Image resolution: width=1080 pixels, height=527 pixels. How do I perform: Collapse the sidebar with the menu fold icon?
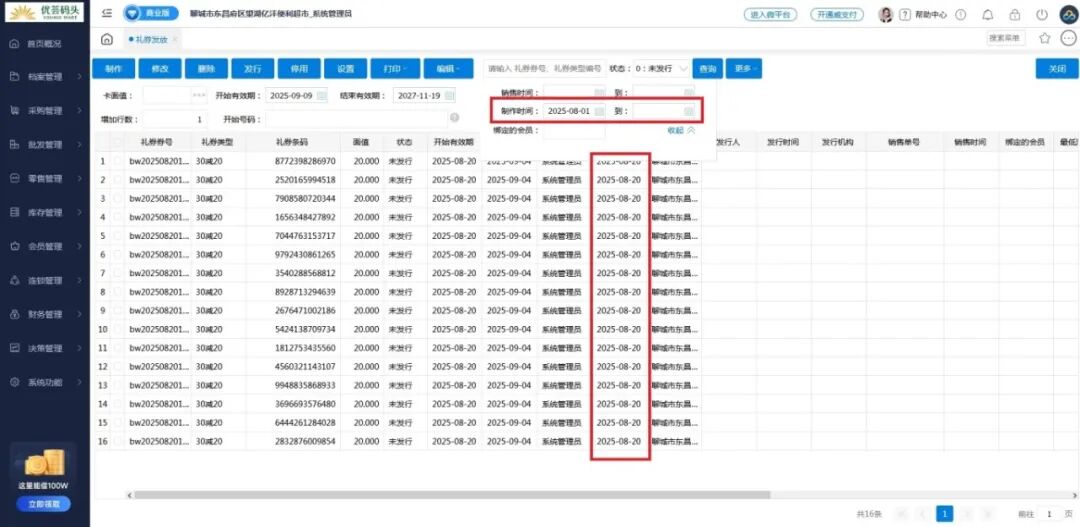(107, 14)
